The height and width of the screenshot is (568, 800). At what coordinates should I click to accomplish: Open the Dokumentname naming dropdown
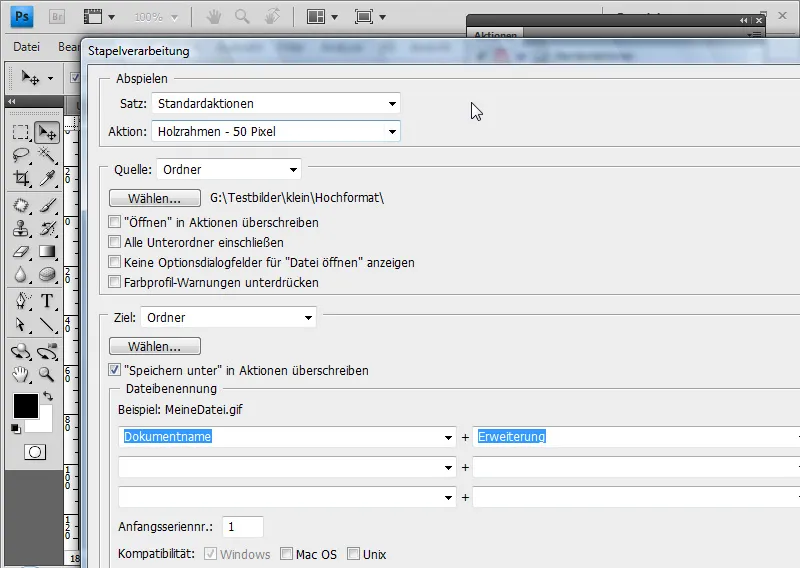(287, 437)
